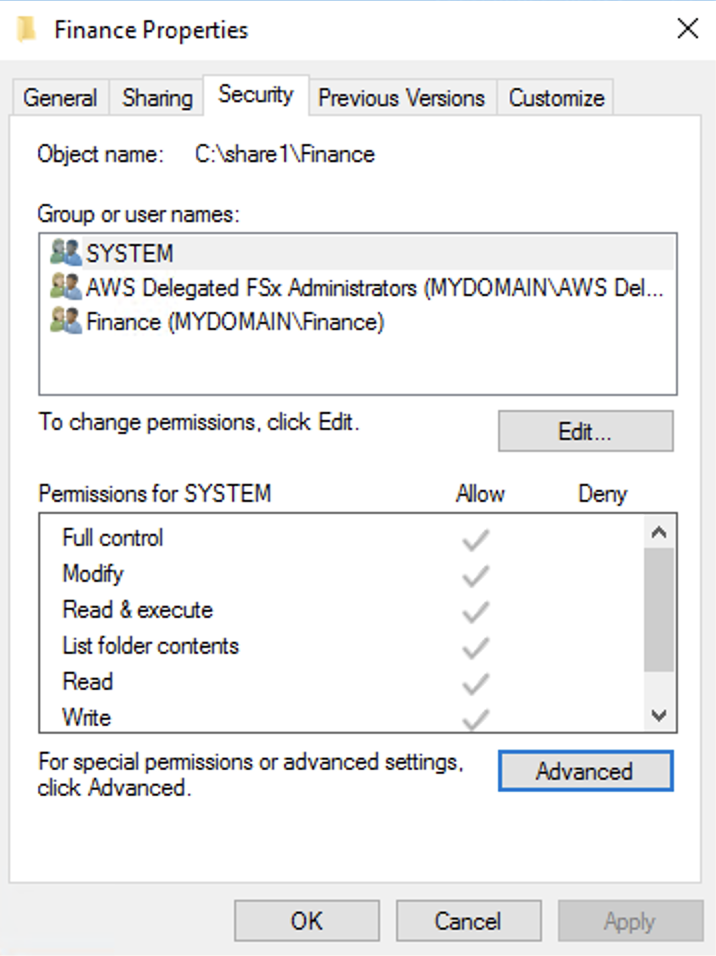Click the Read & execute allow checkmark
This screenshot has height=956, width=716.
click(x=475, y=612)
